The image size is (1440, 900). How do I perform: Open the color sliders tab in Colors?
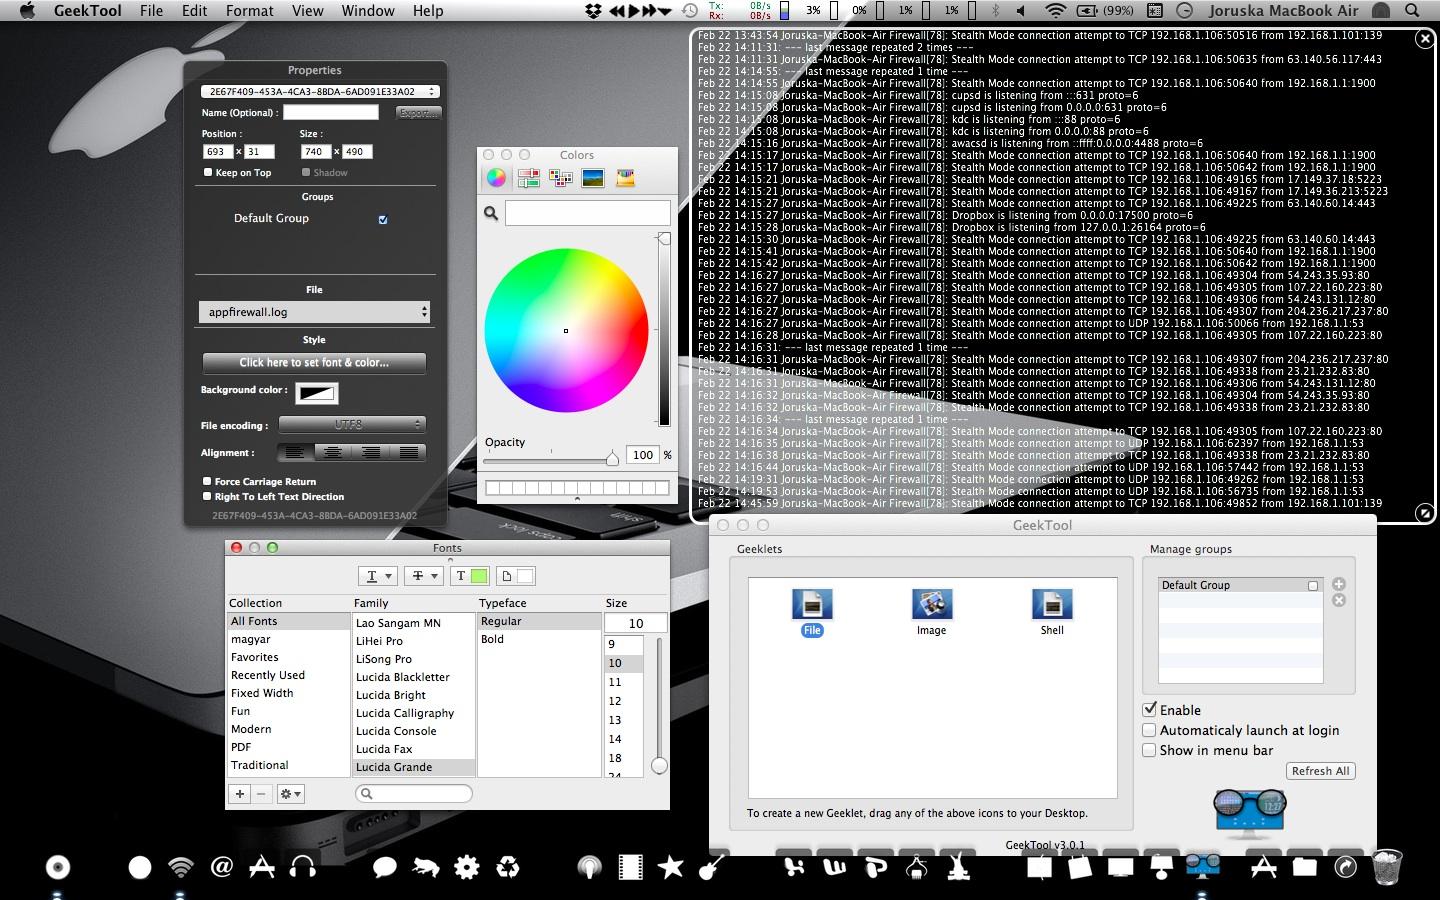(x=528, y=178)
